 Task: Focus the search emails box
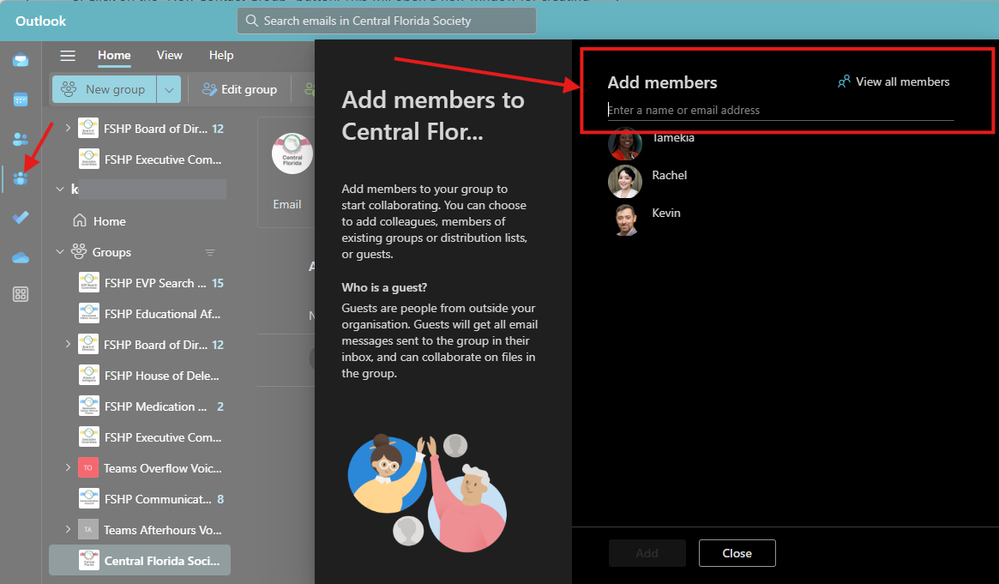(x=387, y=21)
